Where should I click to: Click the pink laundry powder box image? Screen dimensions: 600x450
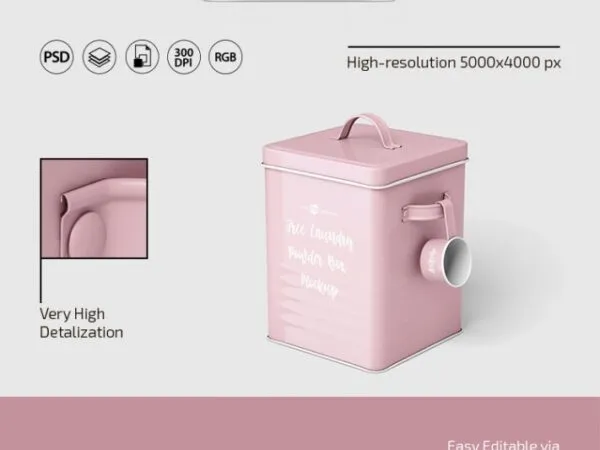click(x=365, y=243)
